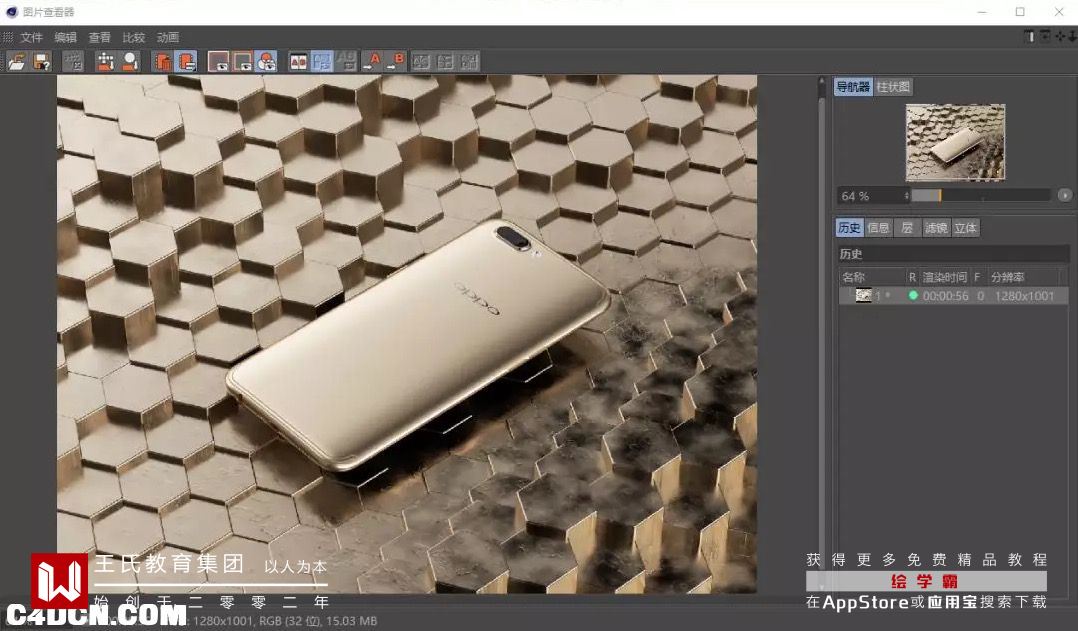Select history entry 1 thumbnail
This screenshot has width=1078, height=631.
[864, 296]
